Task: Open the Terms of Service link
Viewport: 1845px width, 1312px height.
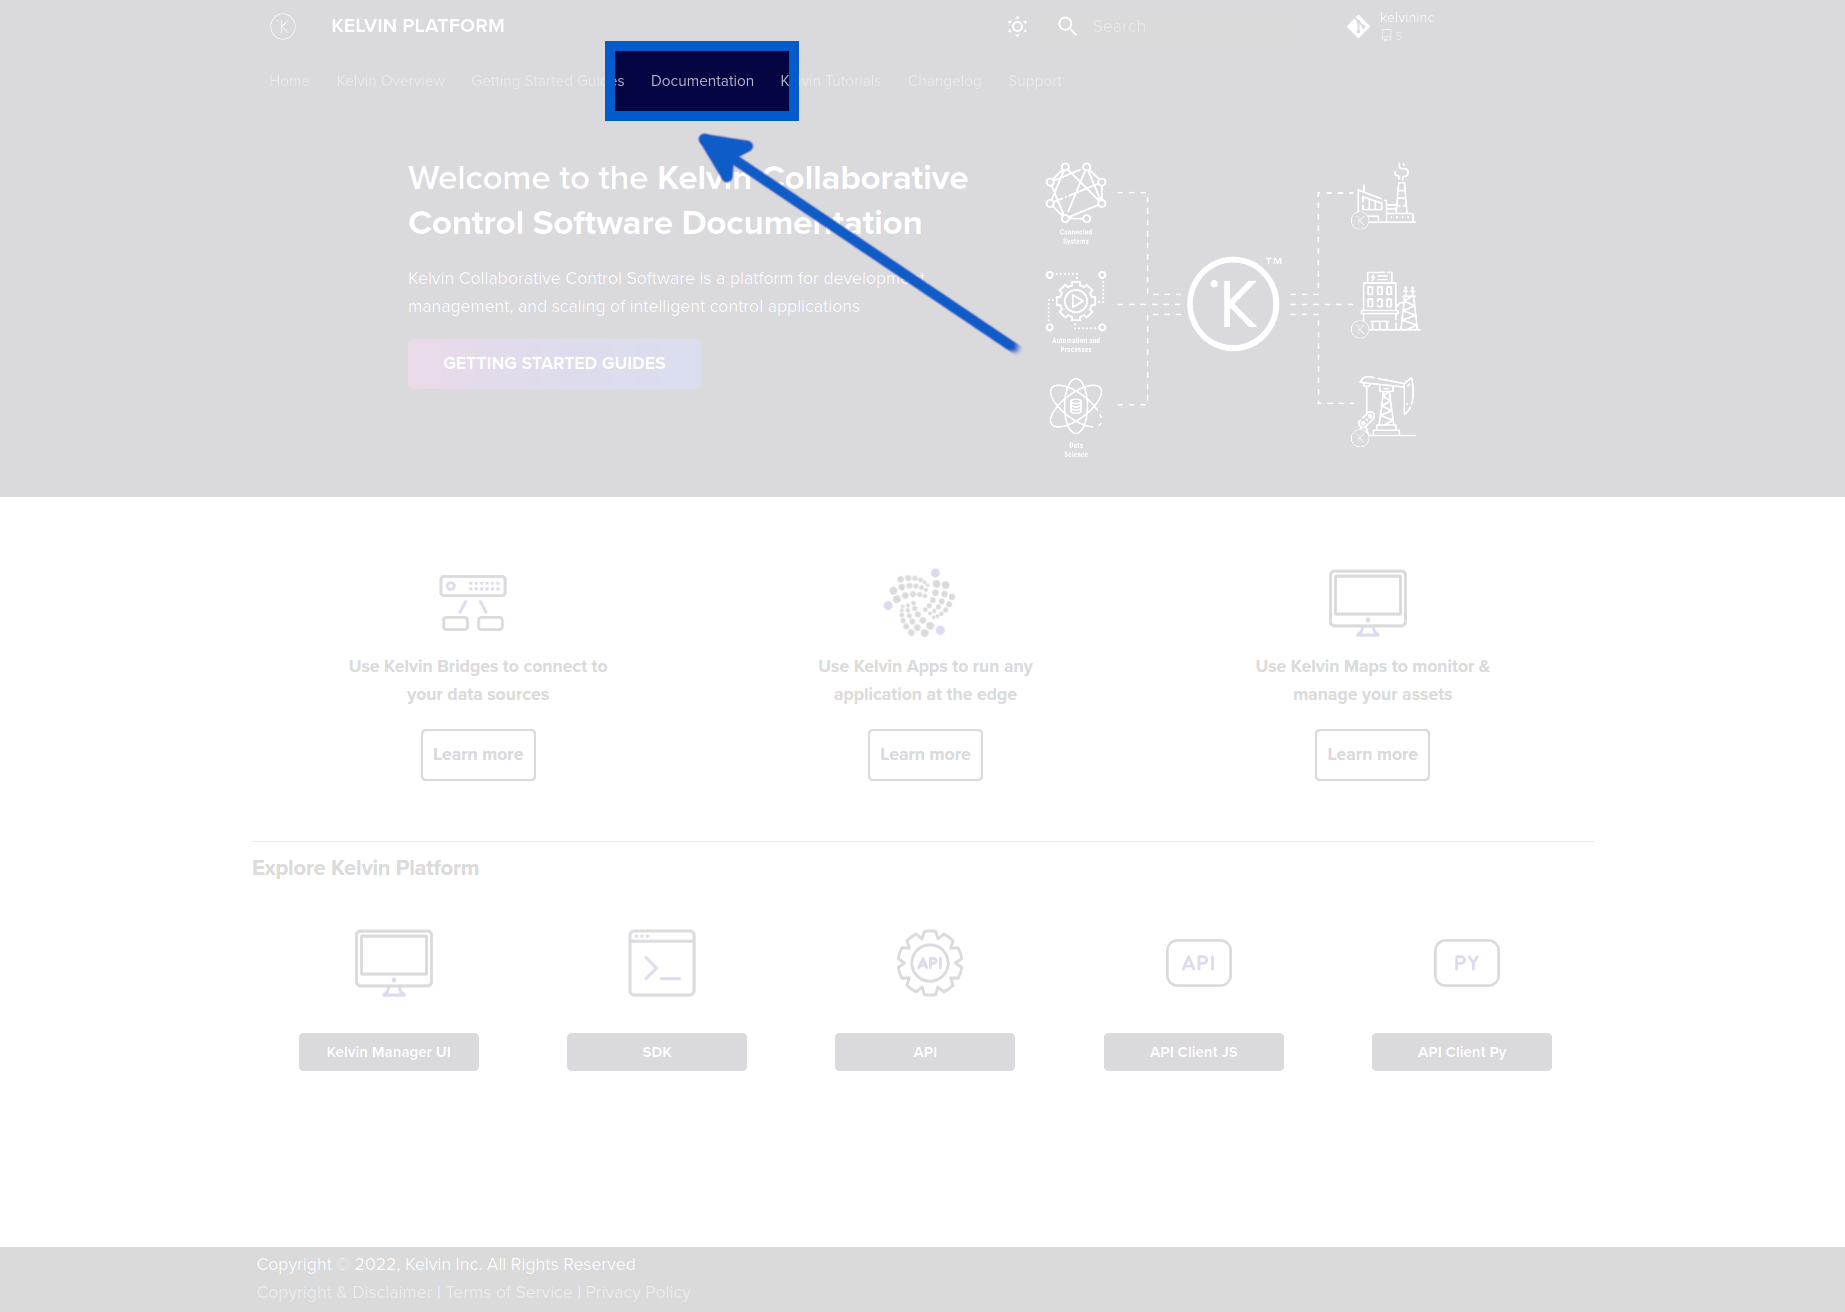Action: pyautogui.click(x=509, y=1292)
